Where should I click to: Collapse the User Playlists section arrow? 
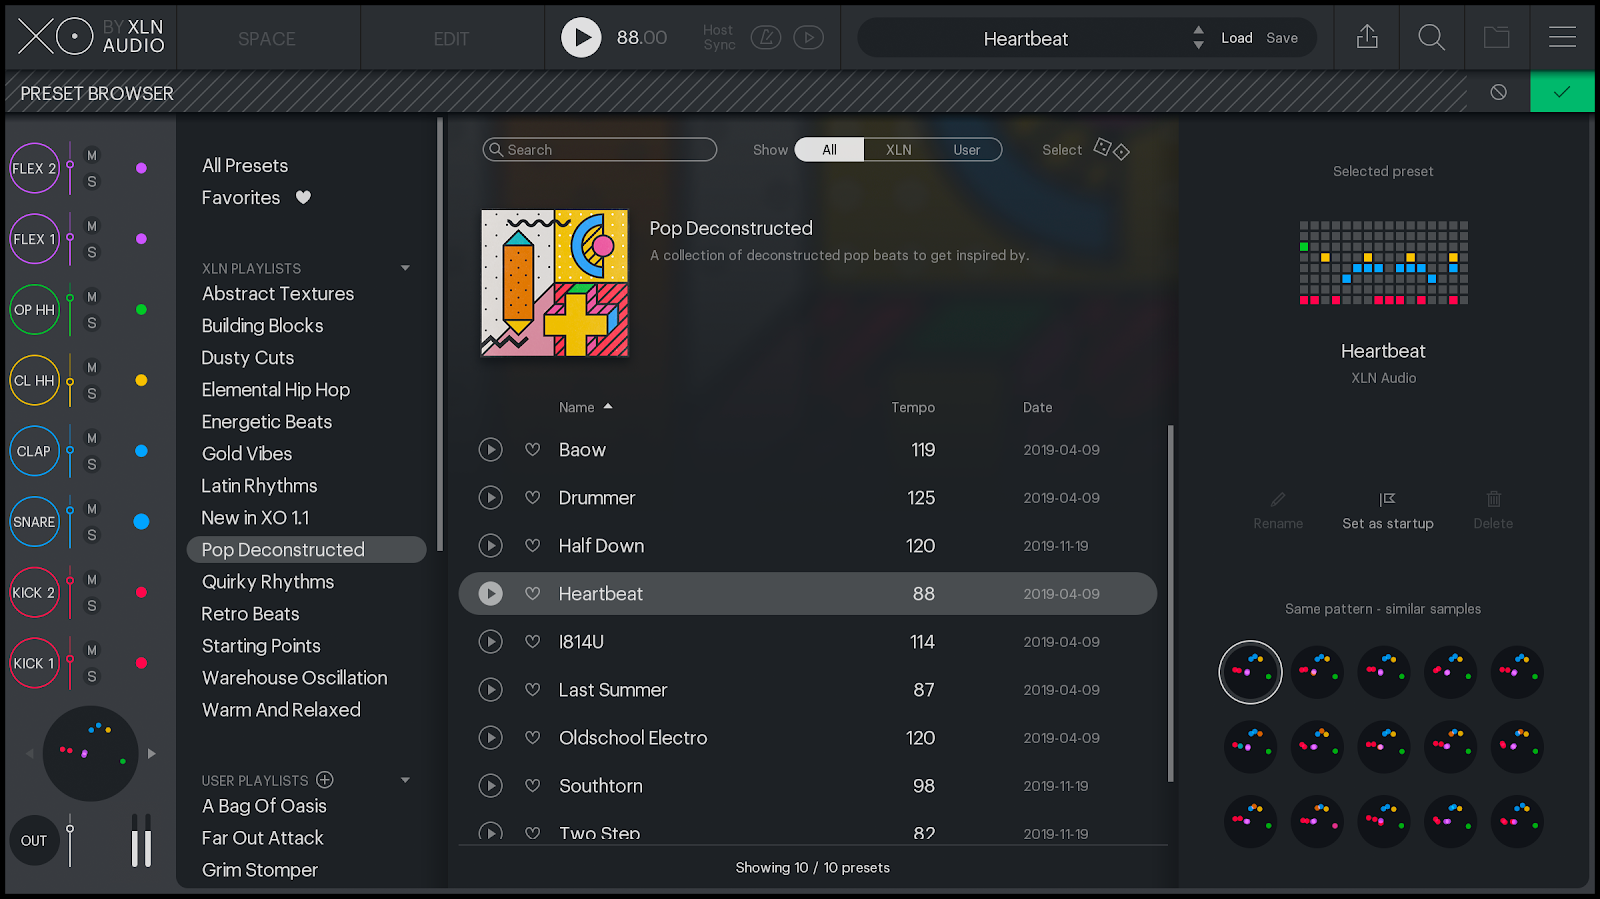coord(405,780)
